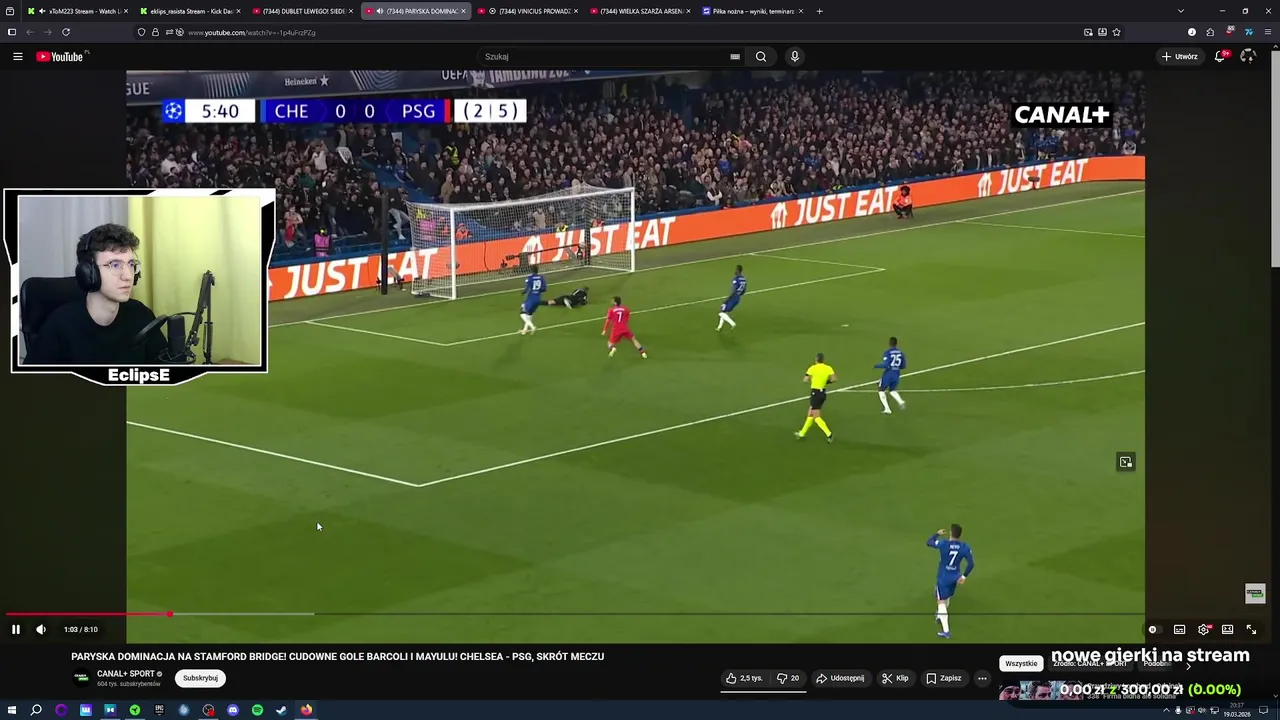Open a new browser tab

pos(820,11)
